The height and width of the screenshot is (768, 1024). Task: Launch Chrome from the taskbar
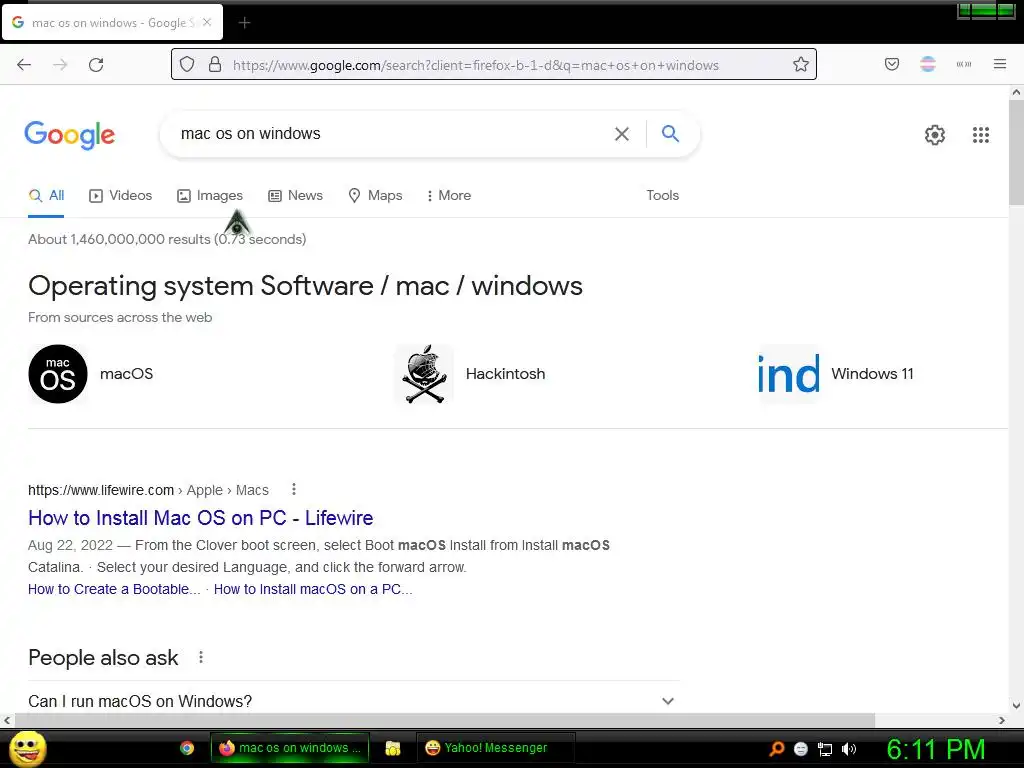(x=187, y=748)
